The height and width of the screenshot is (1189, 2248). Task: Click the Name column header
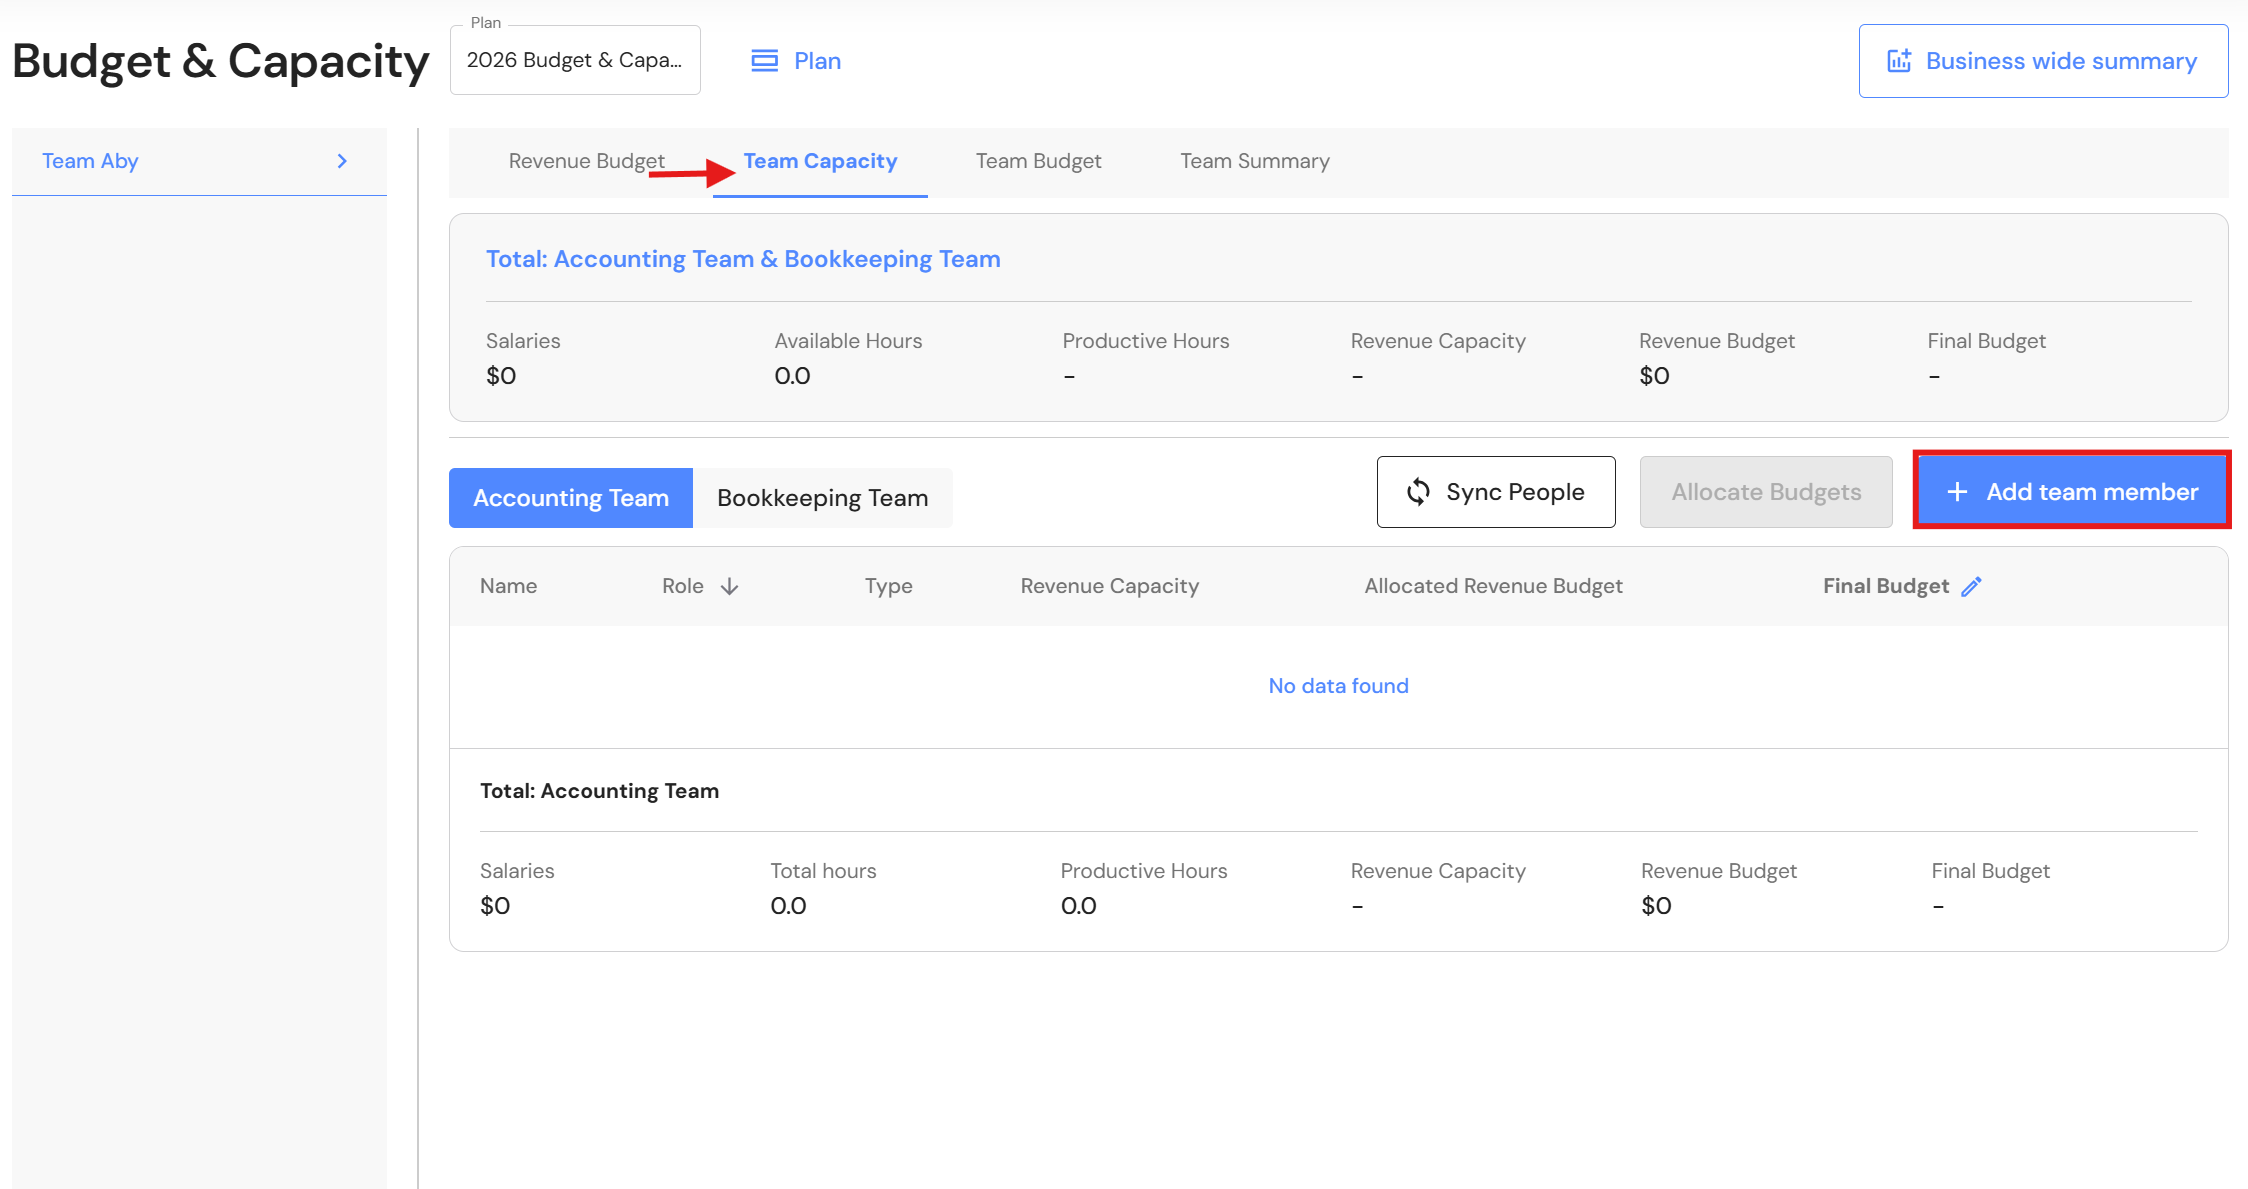point(508,587)
